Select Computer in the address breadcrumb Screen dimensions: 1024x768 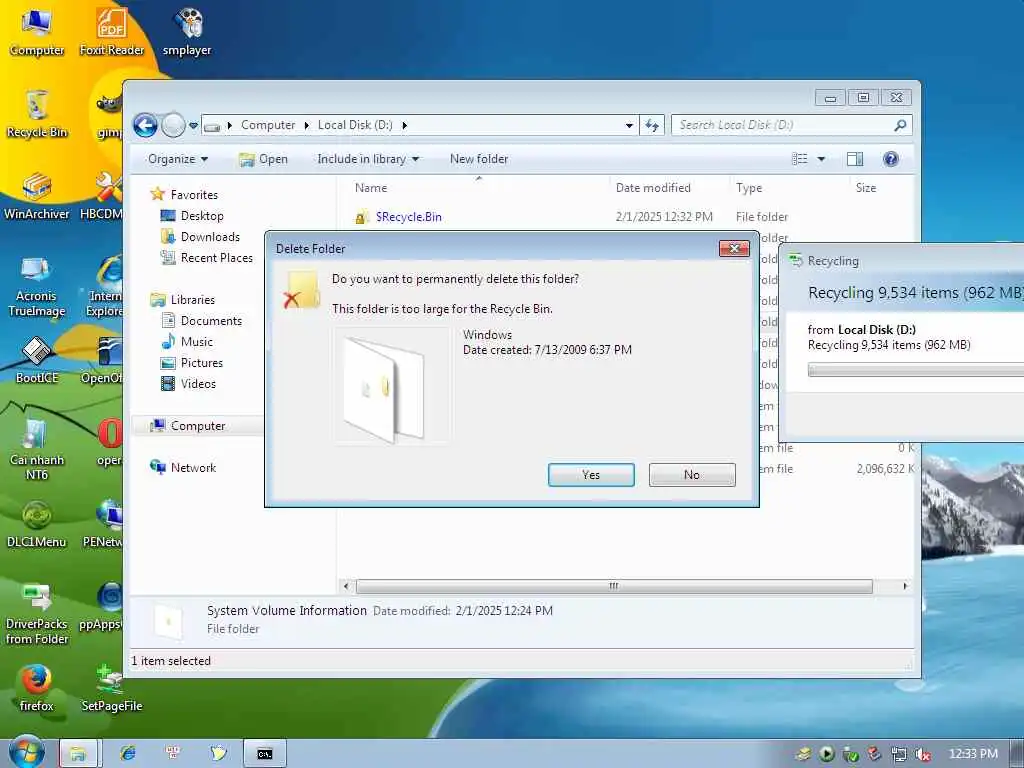(x=268, y=125)
